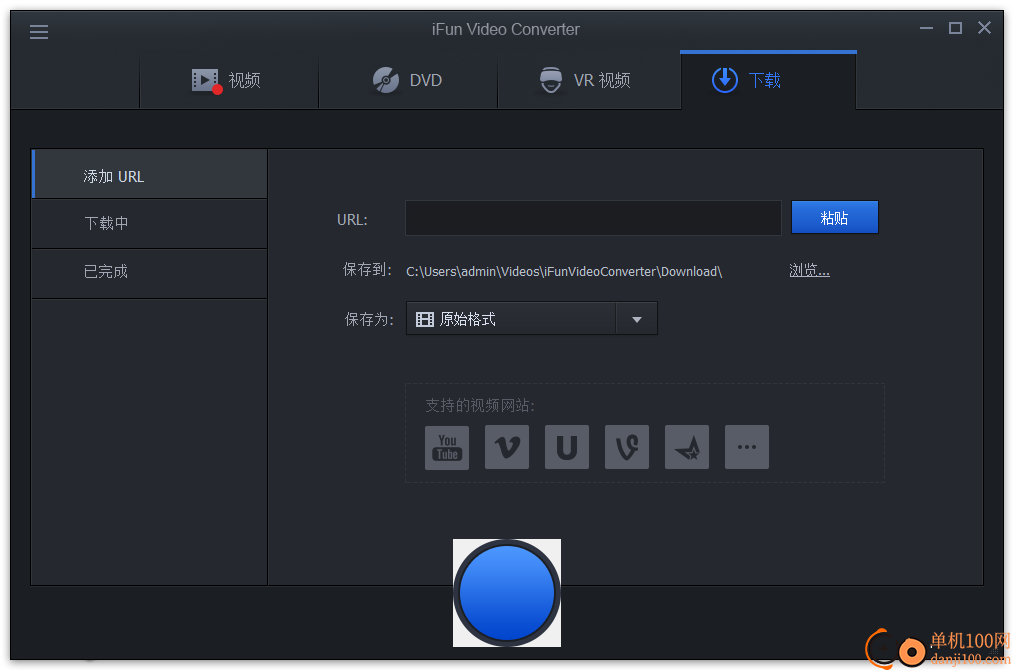This screenshot has width=1014, height=670.
Task: Click the Vimeo supported site icon
Action: [x=507, y=447]
